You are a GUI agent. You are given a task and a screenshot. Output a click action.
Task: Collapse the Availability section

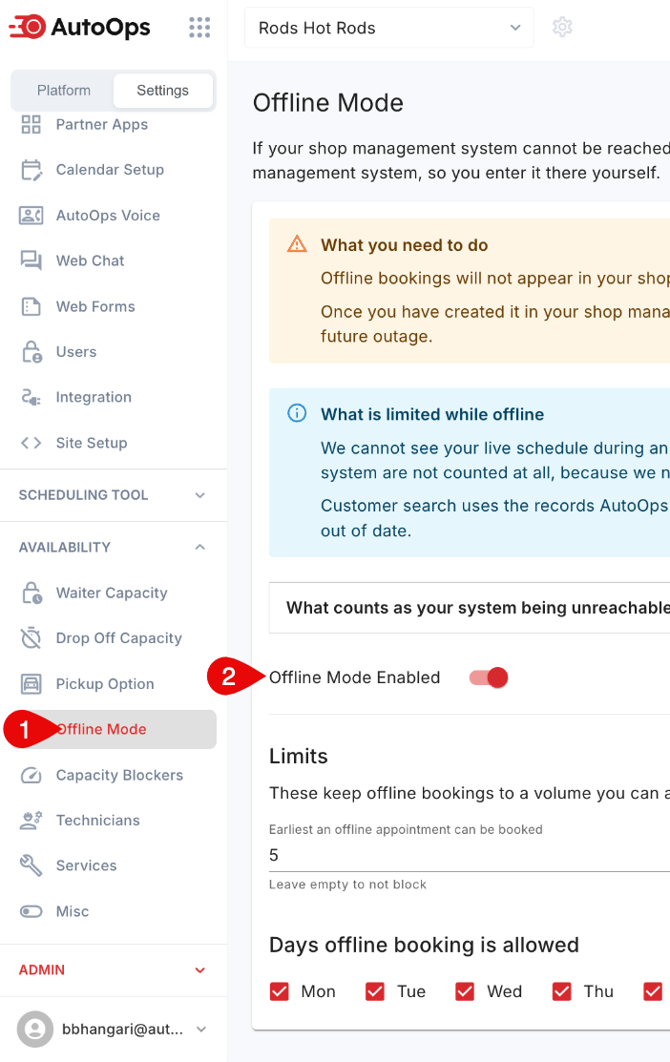point(113,547)
